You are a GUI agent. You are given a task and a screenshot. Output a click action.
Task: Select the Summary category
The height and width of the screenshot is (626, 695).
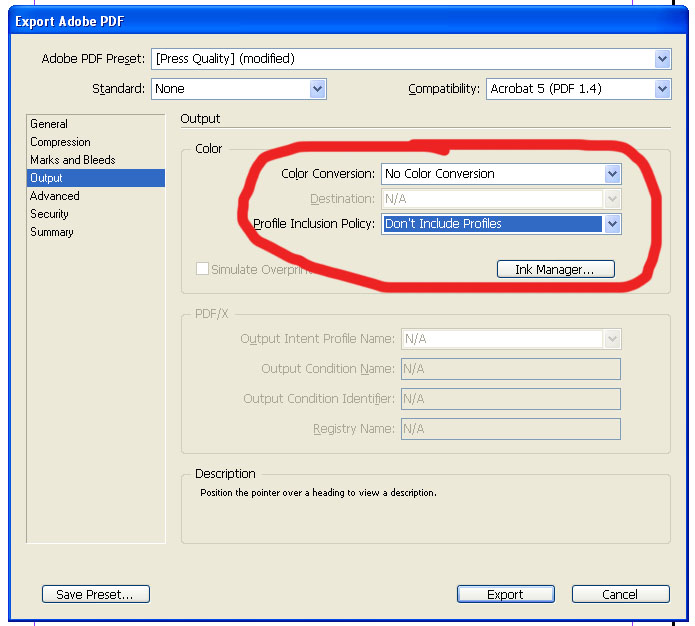click(x=96, y=232)
